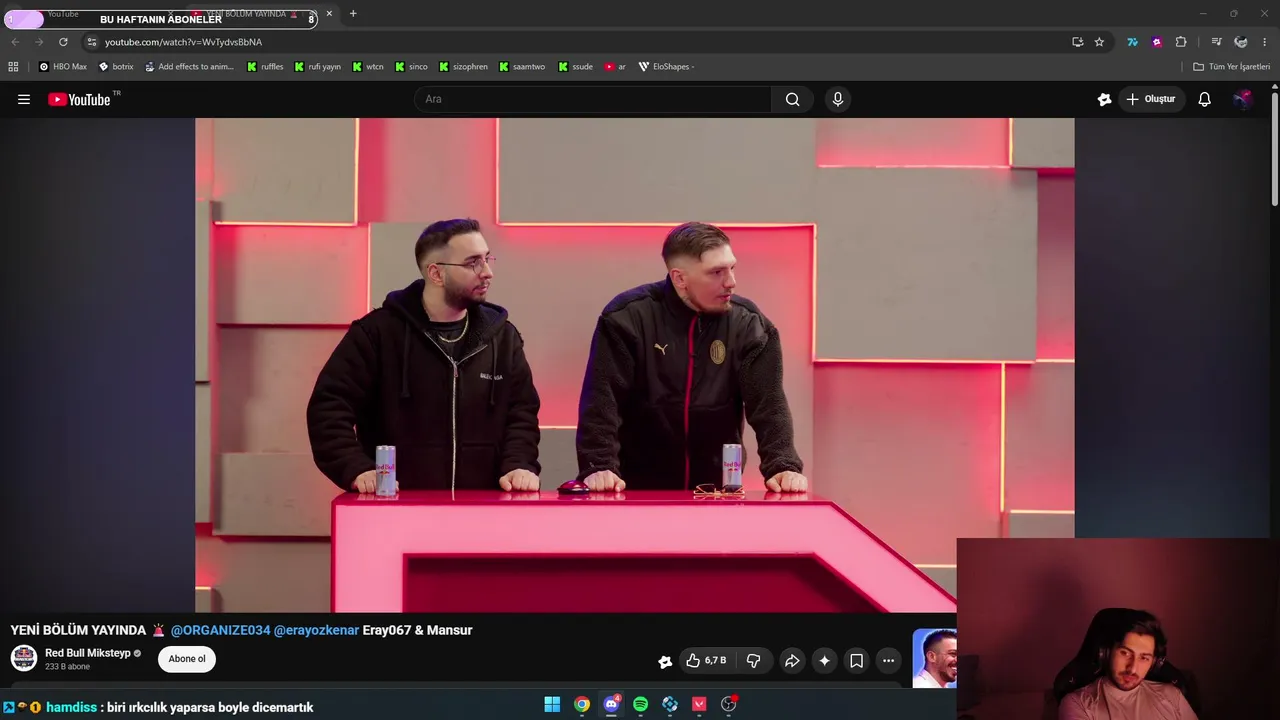Open the 7TV extension icon
Viewport: 1280px width, 720px height.
click(x=1132, y=42)
